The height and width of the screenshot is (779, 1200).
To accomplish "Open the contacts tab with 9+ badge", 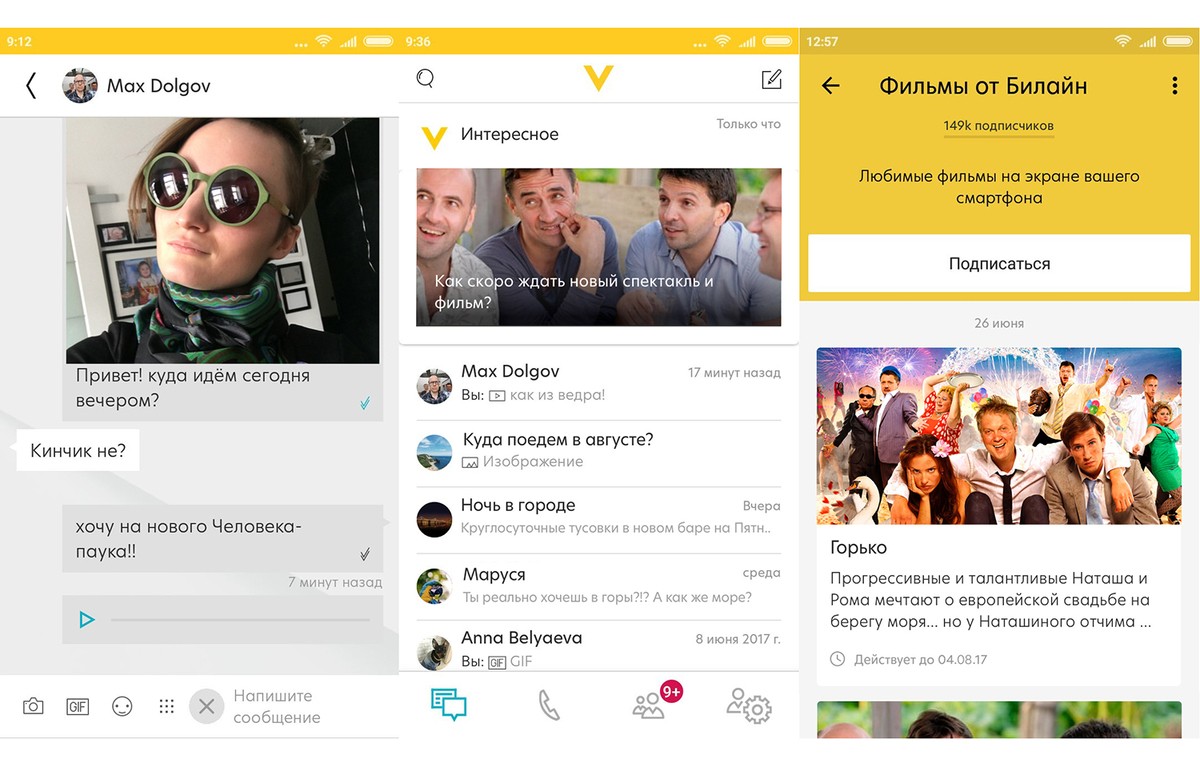I will (650, 705).
